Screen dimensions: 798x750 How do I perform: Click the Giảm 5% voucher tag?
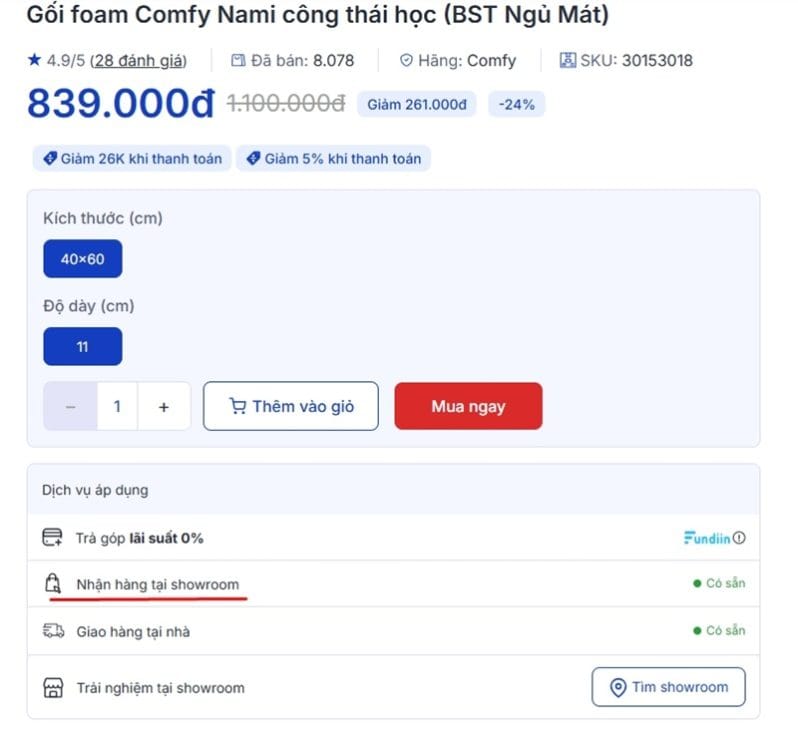333,159
